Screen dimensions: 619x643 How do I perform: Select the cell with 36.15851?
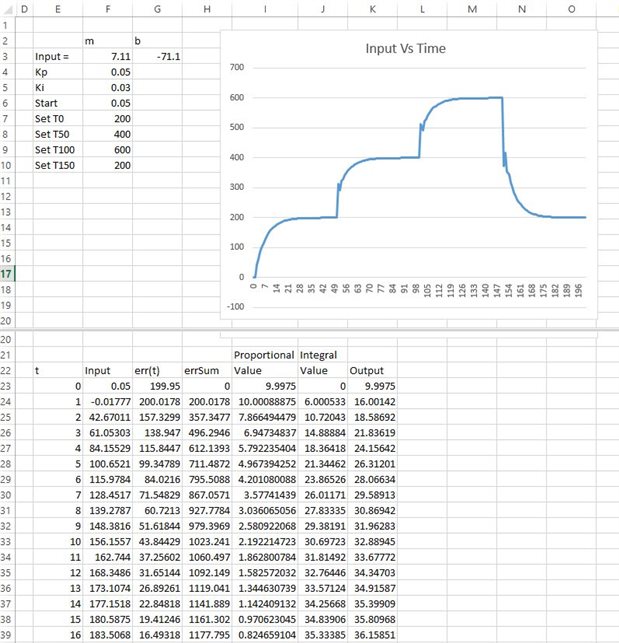pos(372,635)
